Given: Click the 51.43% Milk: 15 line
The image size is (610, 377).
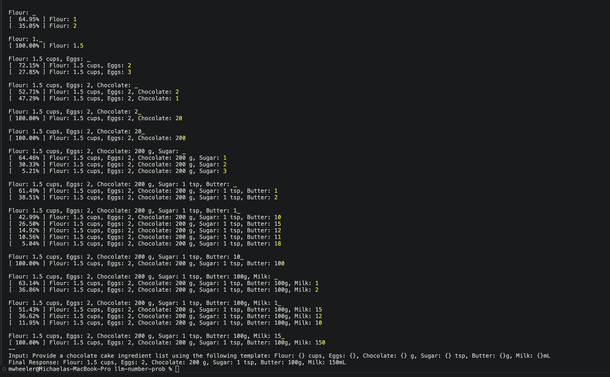Looking at the screenshot, I should 165,309.
